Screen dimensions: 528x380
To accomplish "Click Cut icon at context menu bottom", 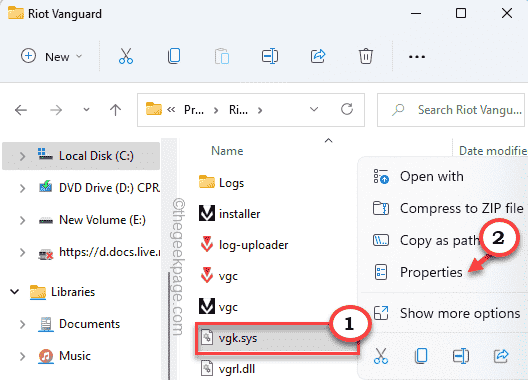I will (381, 356).
